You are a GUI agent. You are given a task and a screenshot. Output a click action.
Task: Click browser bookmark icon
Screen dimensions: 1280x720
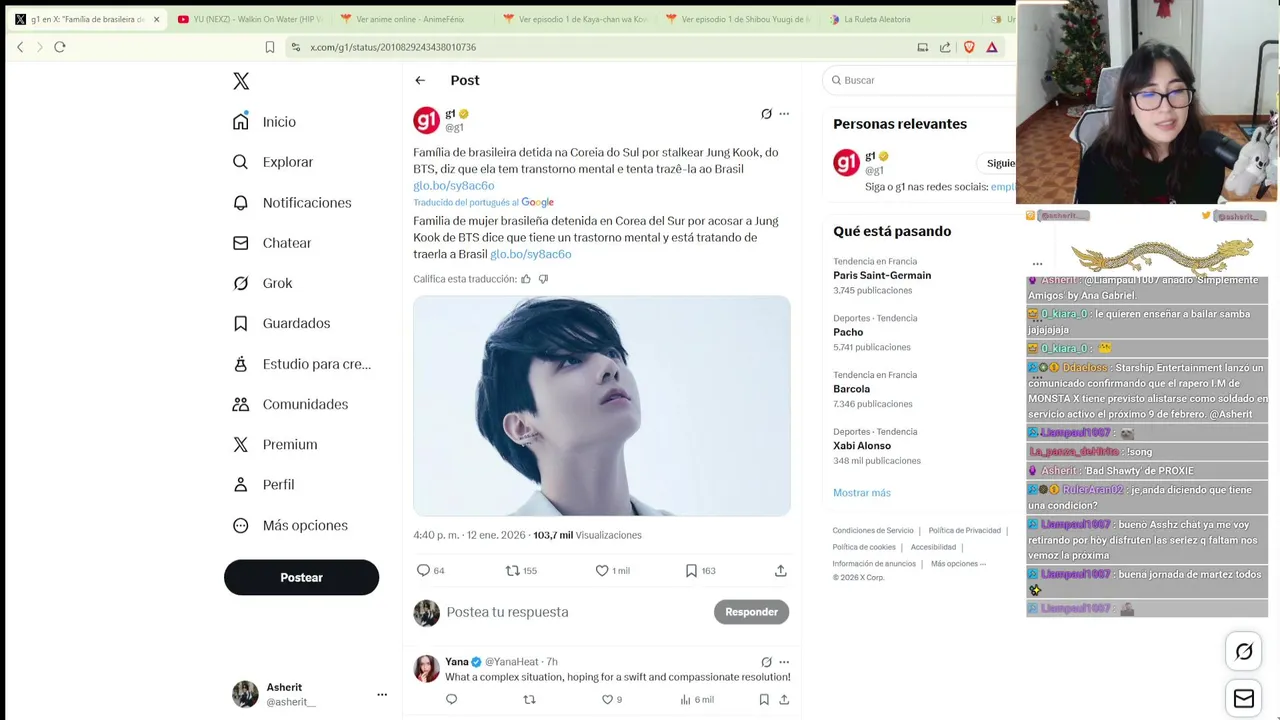[x=270, y=47]
